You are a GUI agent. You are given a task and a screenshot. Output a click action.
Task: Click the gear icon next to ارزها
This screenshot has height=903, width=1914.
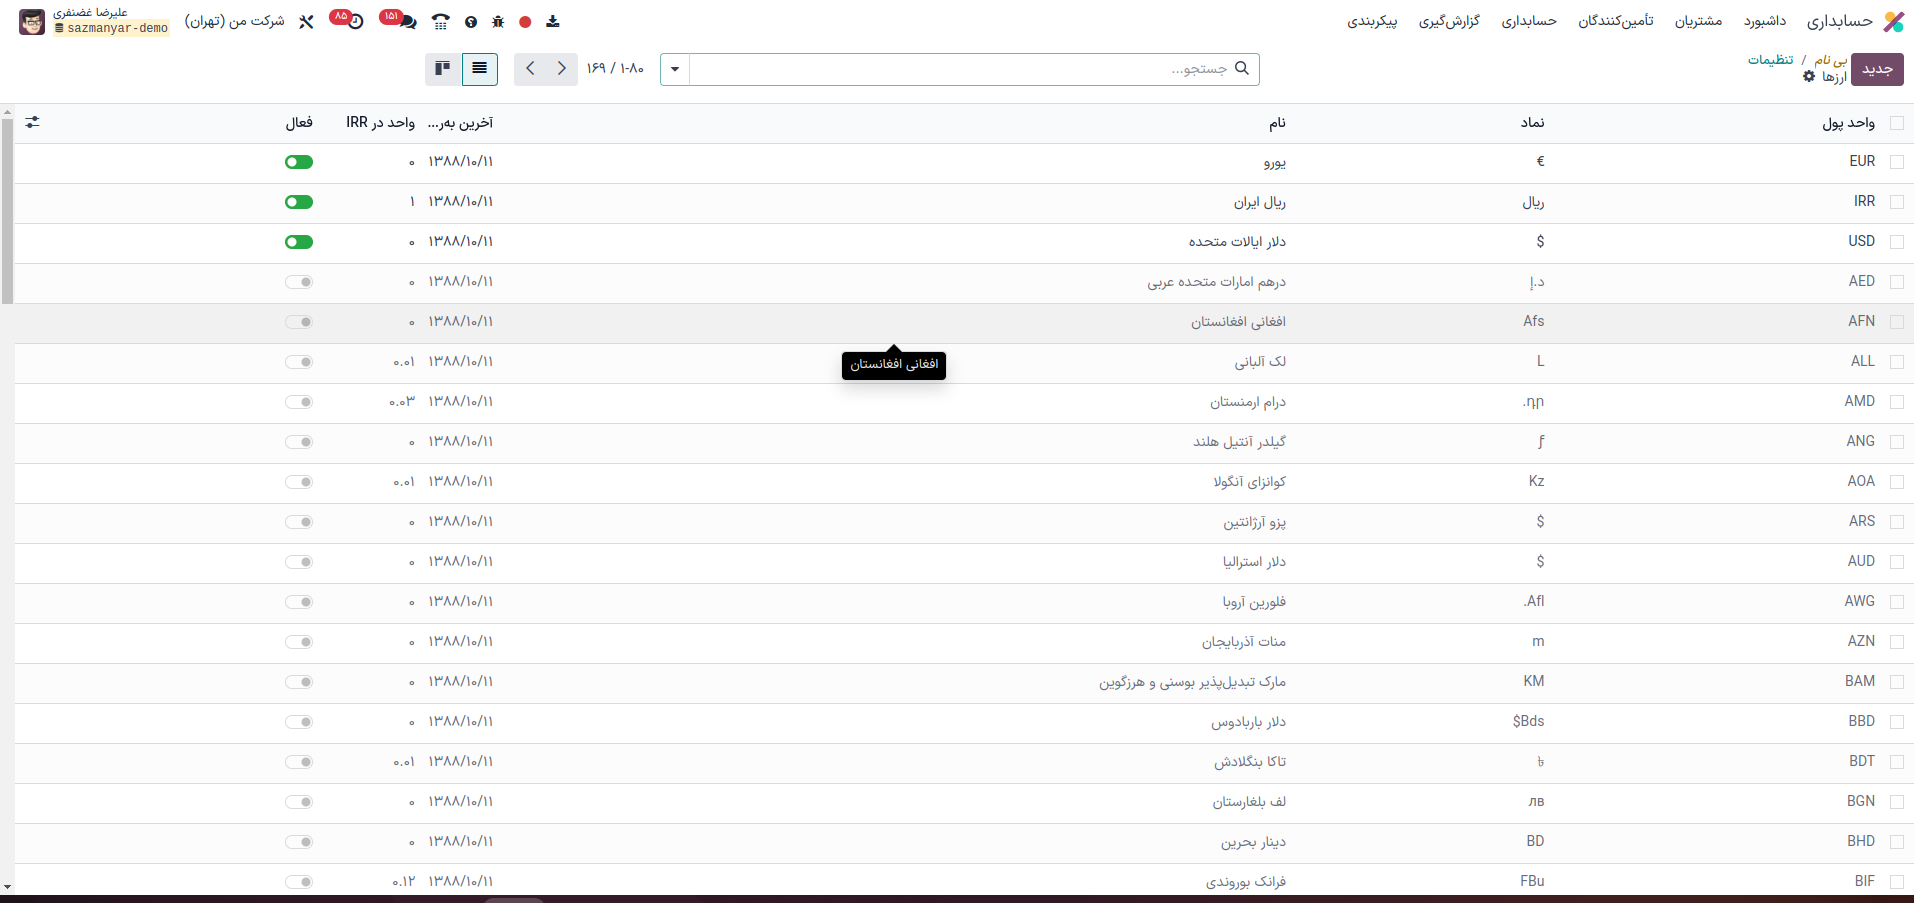[x=1809, y=77]
